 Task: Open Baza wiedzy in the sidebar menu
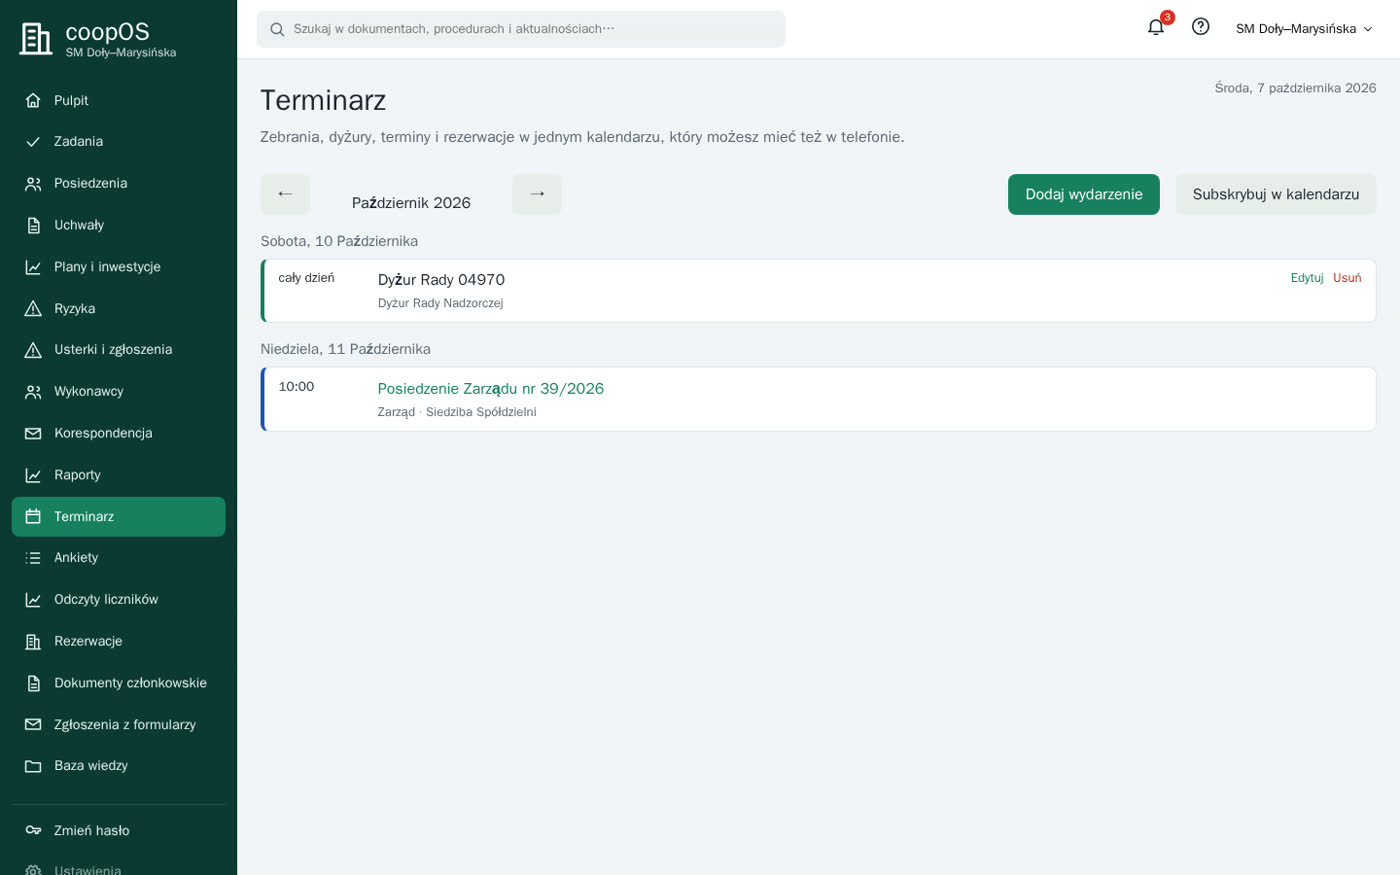pyautogui.click(x=118, y=766)
